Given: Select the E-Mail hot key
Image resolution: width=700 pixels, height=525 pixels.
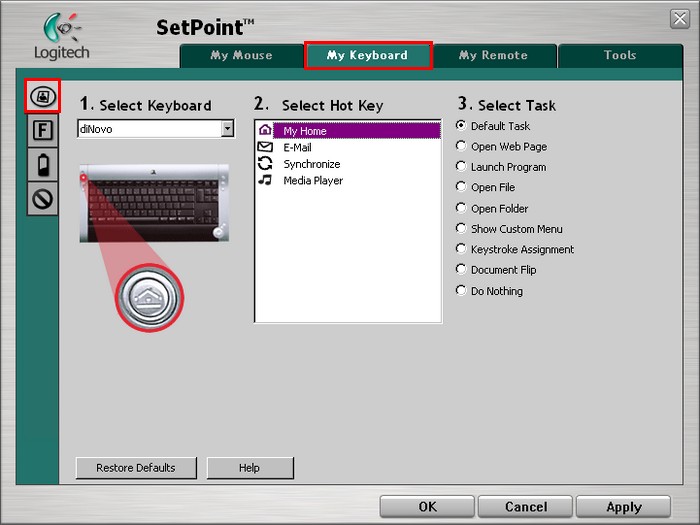Looking at the screenshot, I should point(297,147).
